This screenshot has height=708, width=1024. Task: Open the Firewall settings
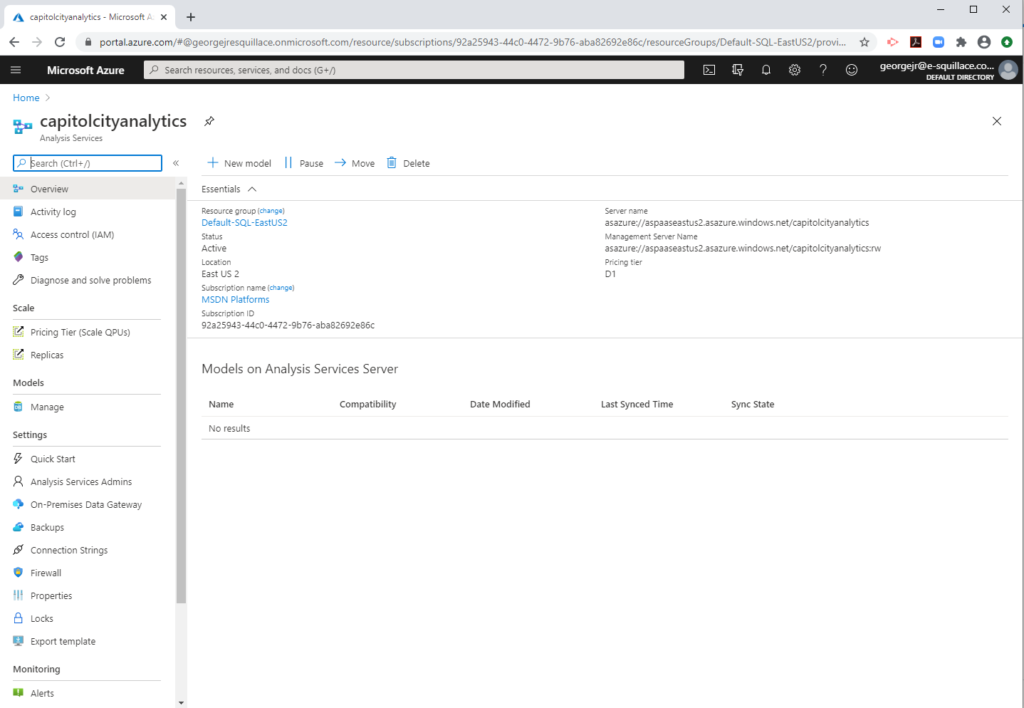[x=48, y=572]
